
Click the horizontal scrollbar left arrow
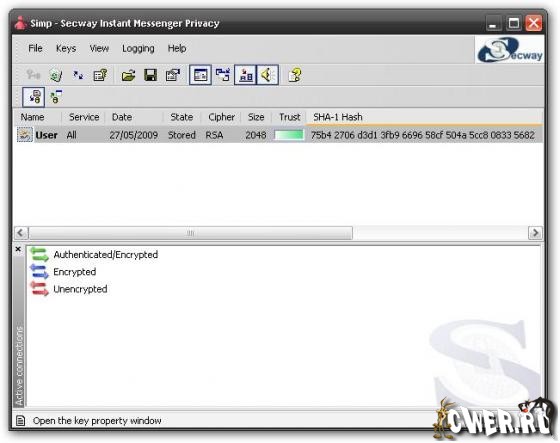[21, 233]
